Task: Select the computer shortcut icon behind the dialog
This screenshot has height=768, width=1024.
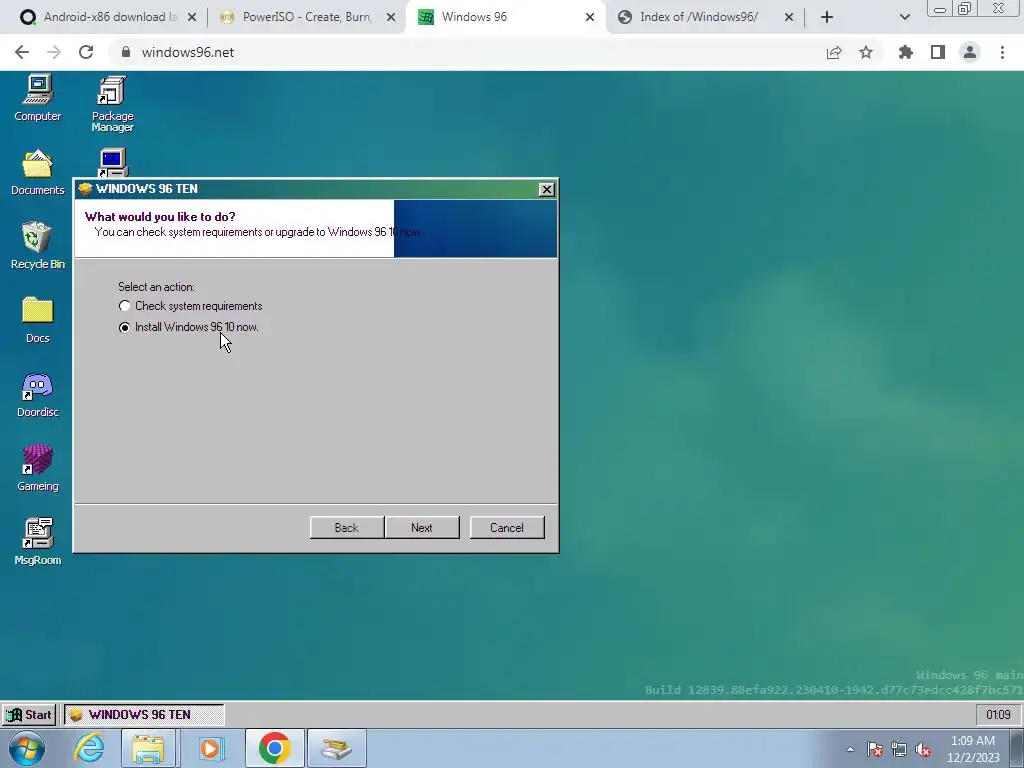Action: (112, 163)
